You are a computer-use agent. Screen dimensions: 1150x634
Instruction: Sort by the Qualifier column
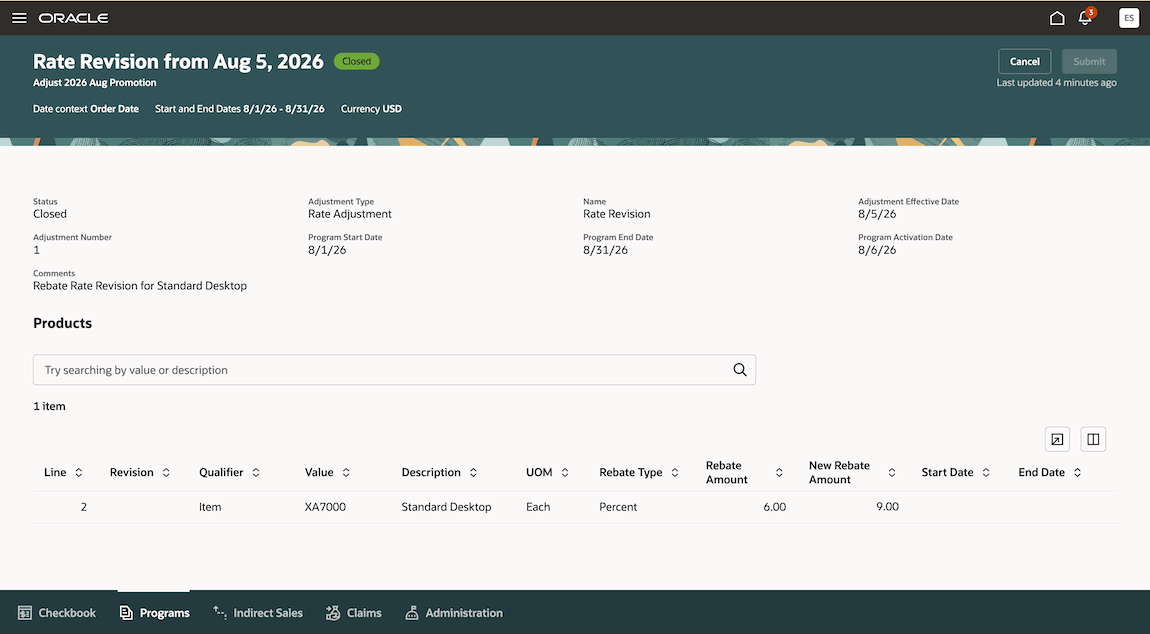pos(256,473)
